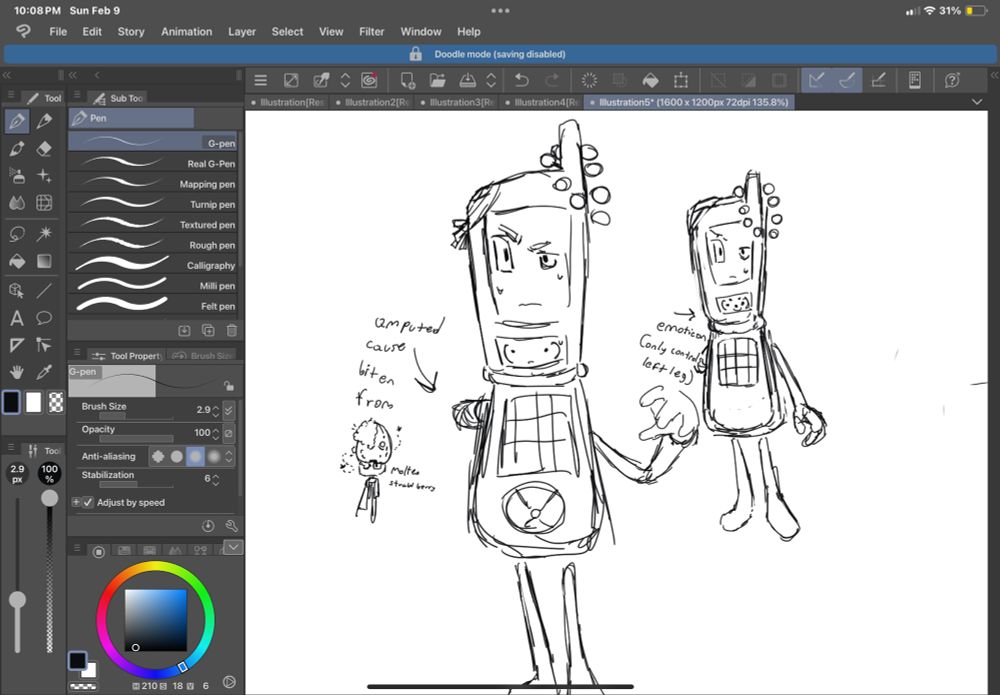Select the Eraser tool
1000x695 pixels.
[x=44, y=149]
